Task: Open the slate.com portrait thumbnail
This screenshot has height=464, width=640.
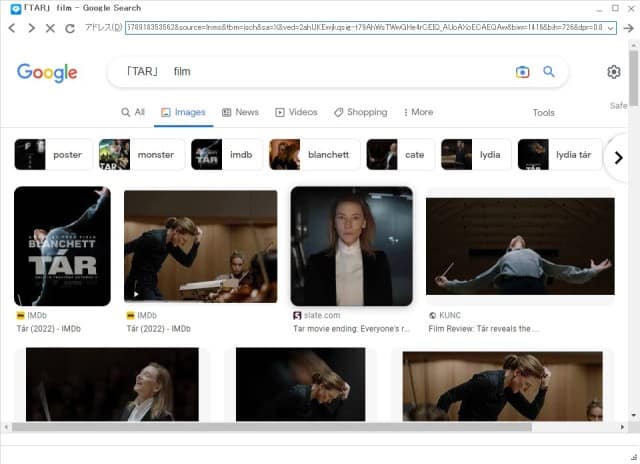Action: pos(351,246)
